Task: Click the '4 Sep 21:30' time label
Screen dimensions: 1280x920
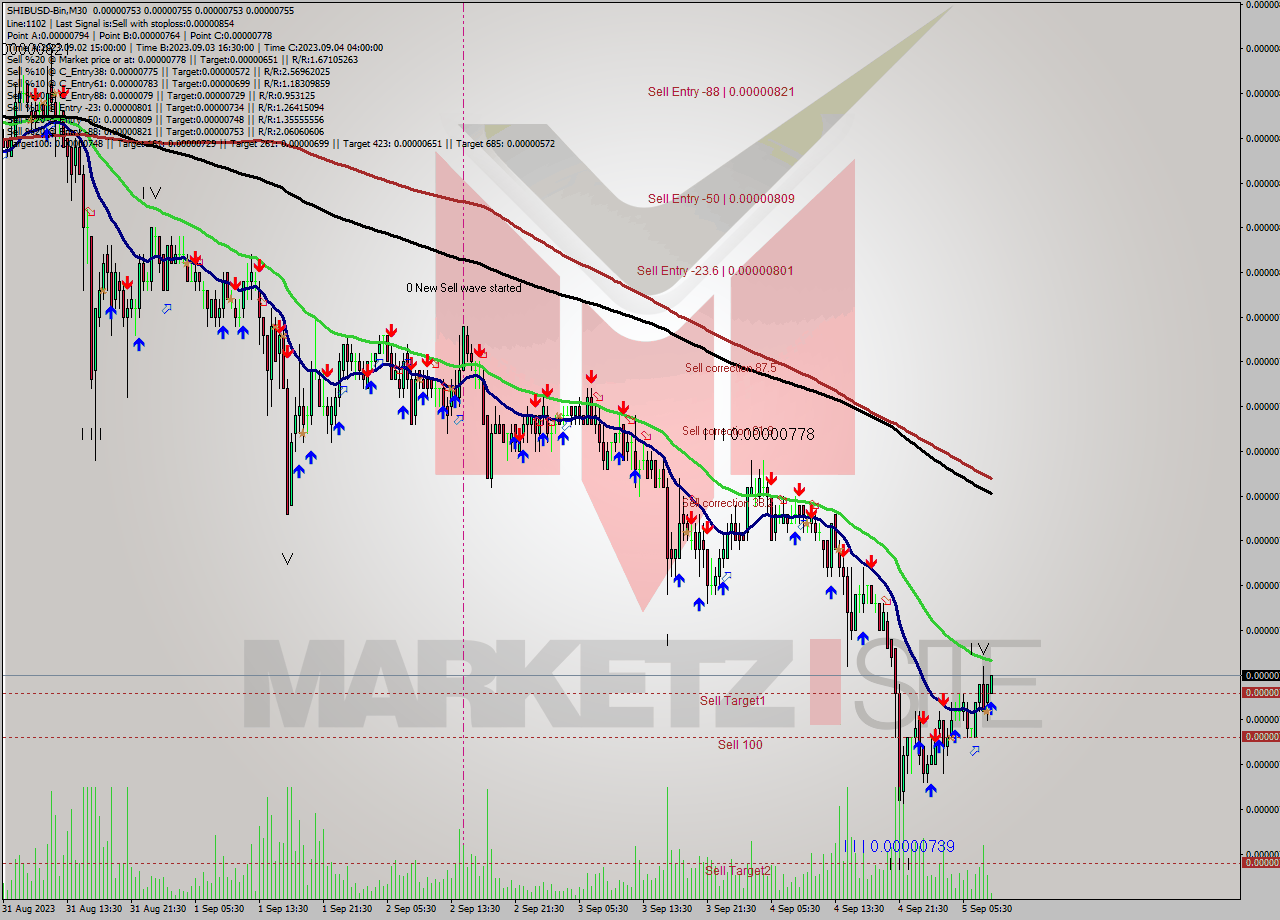Action: (x=923, y=909)
